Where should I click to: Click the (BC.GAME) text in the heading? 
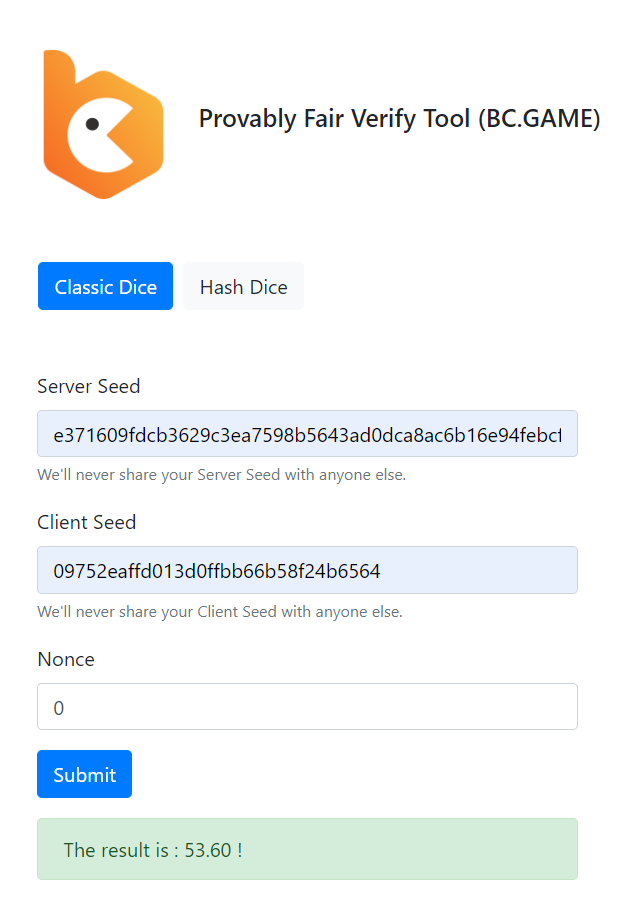(539, 119)
